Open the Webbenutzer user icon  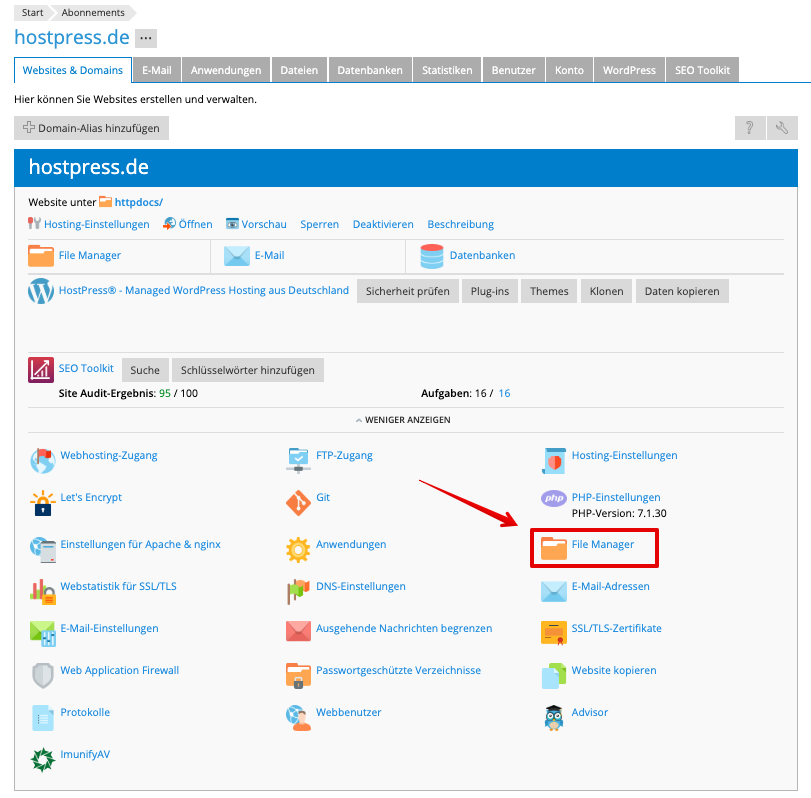tap(298, 717)
